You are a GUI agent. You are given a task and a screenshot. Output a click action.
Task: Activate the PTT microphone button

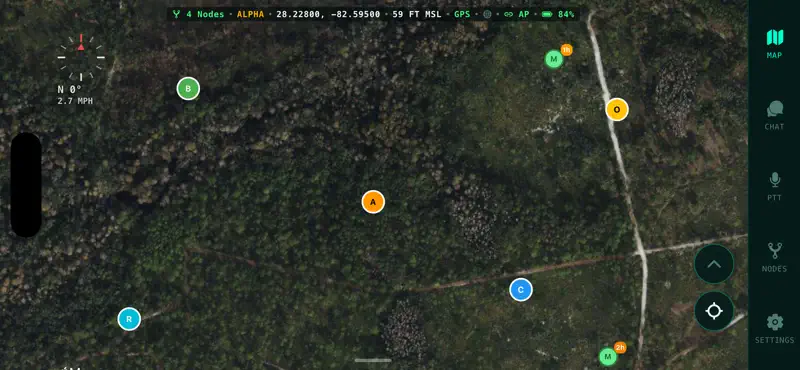point(774,186)
